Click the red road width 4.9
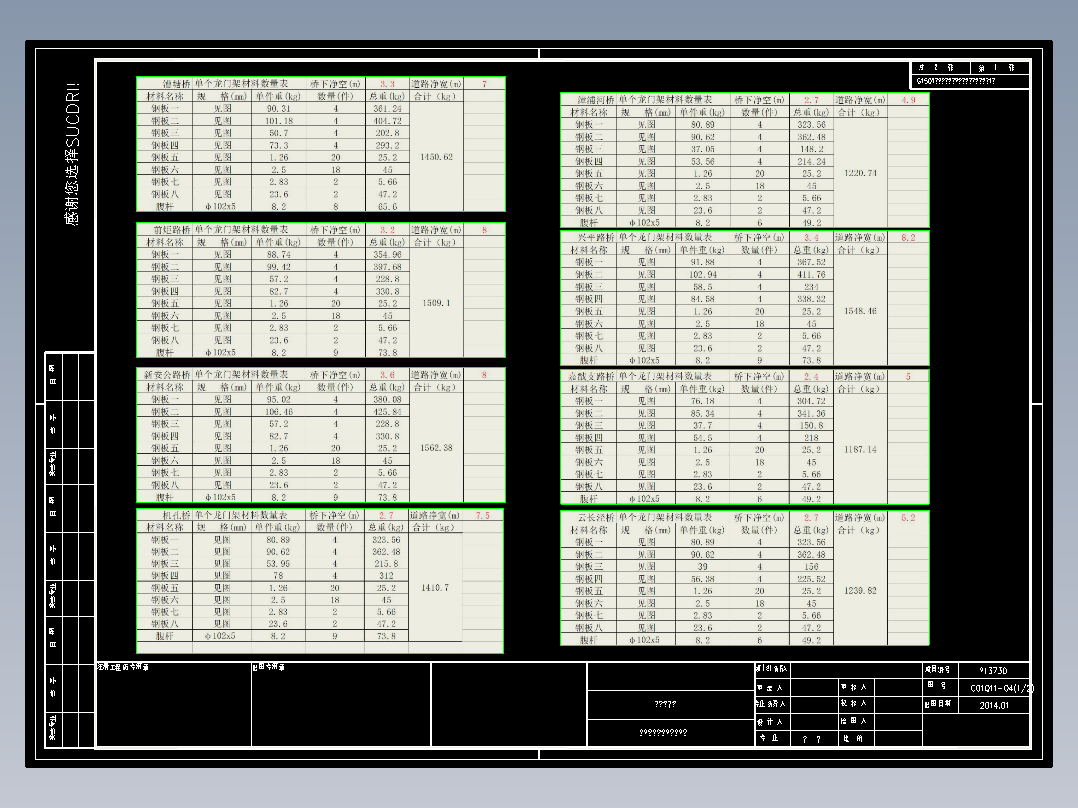This screenshot has width=1078, height=808. point(908,100)
